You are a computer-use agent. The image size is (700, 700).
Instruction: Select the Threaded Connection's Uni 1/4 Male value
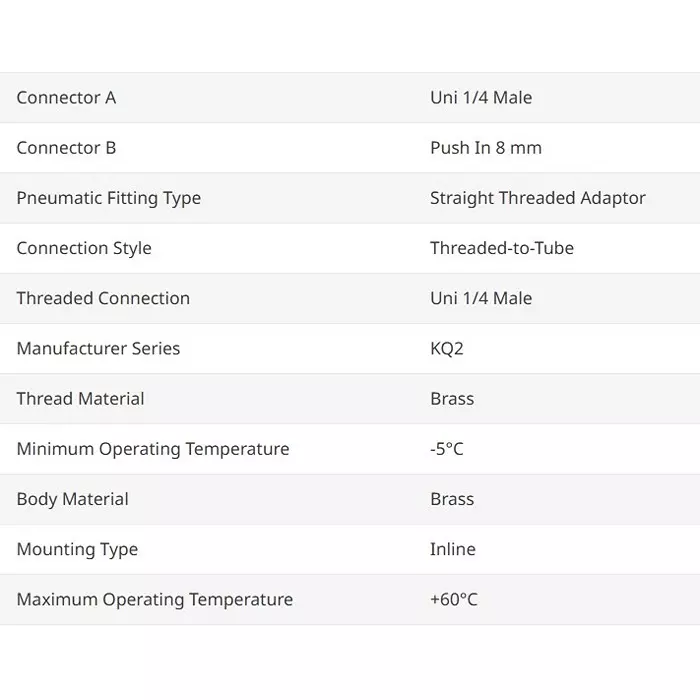click(x=481, y=298)
